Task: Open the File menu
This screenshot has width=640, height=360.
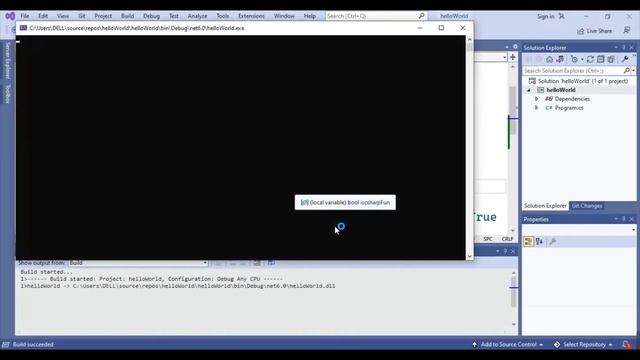Action: click(25, 16)
